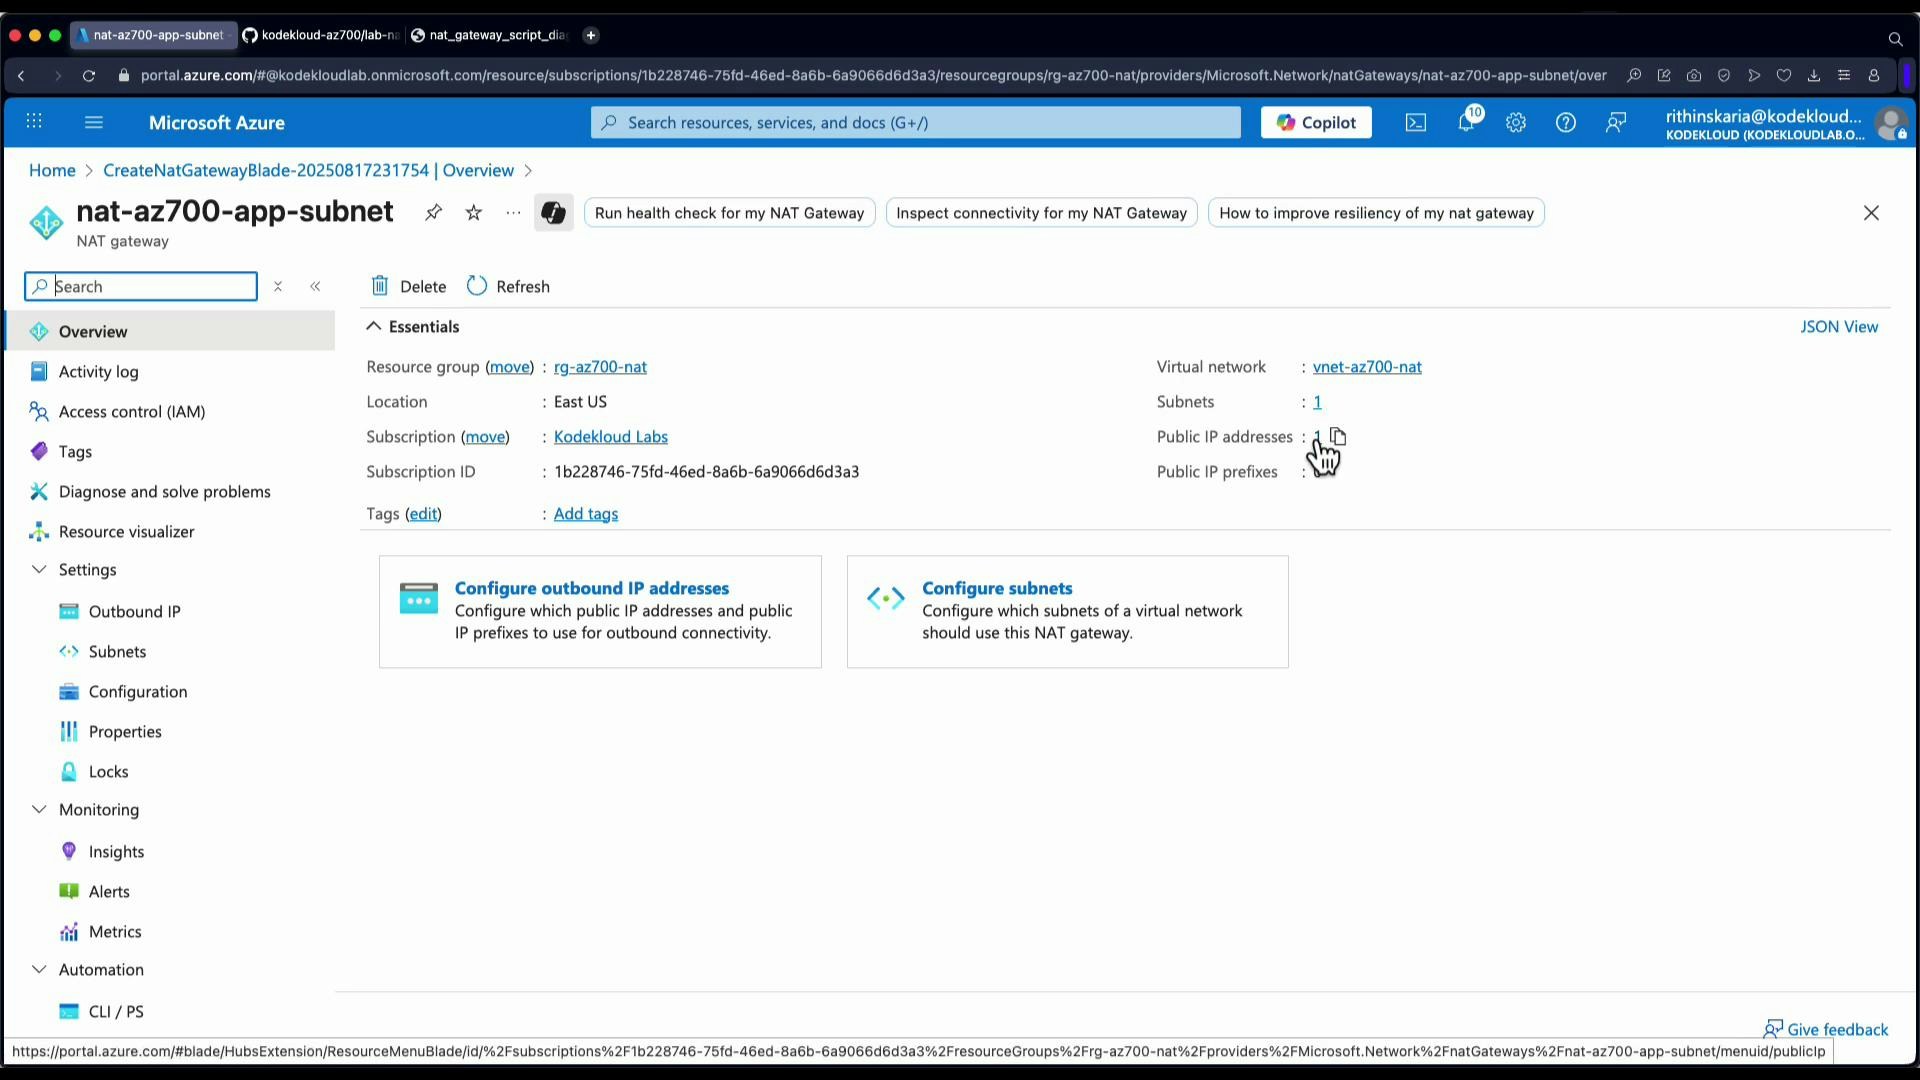Open Cloud Shell from the top bar
The width and height of the screenshot is (1920, 1080).
click(x=1416, y=122)
